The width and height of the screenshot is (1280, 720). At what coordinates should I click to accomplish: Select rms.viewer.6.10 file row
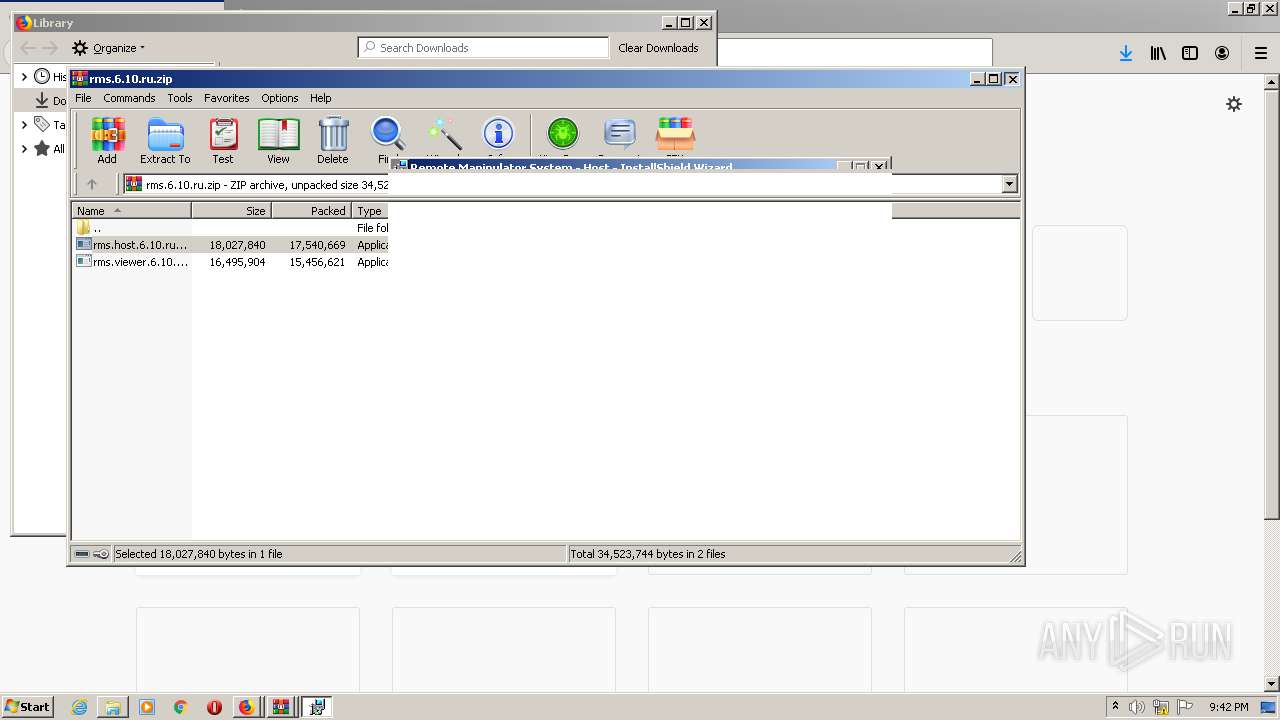tap(231, 262)
